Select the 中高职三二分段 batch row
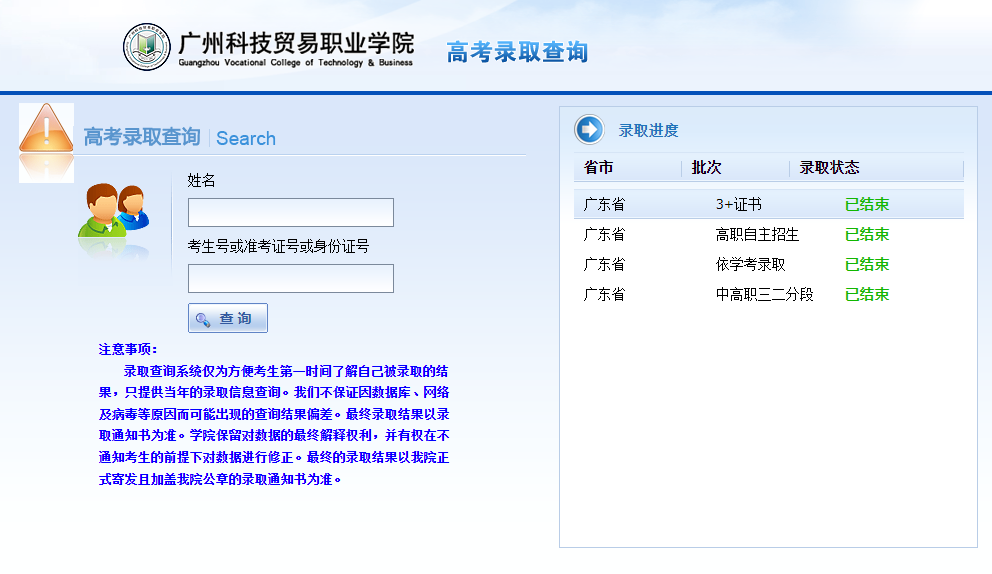 [769, 294]
